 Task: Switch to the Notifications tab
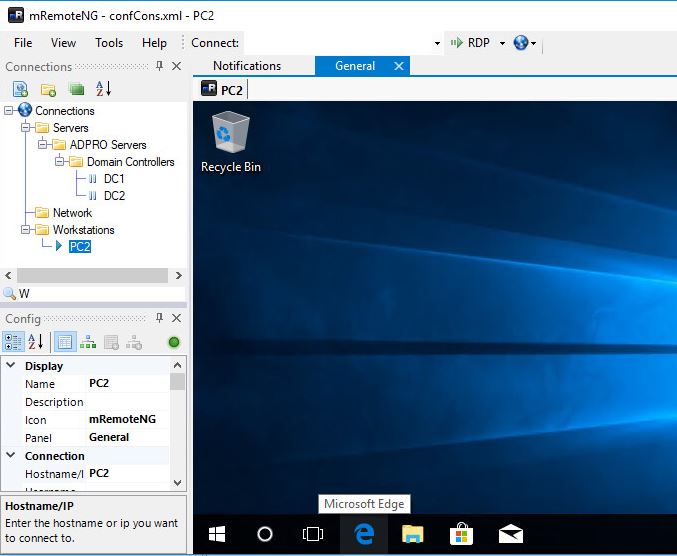tap(247, 66)
